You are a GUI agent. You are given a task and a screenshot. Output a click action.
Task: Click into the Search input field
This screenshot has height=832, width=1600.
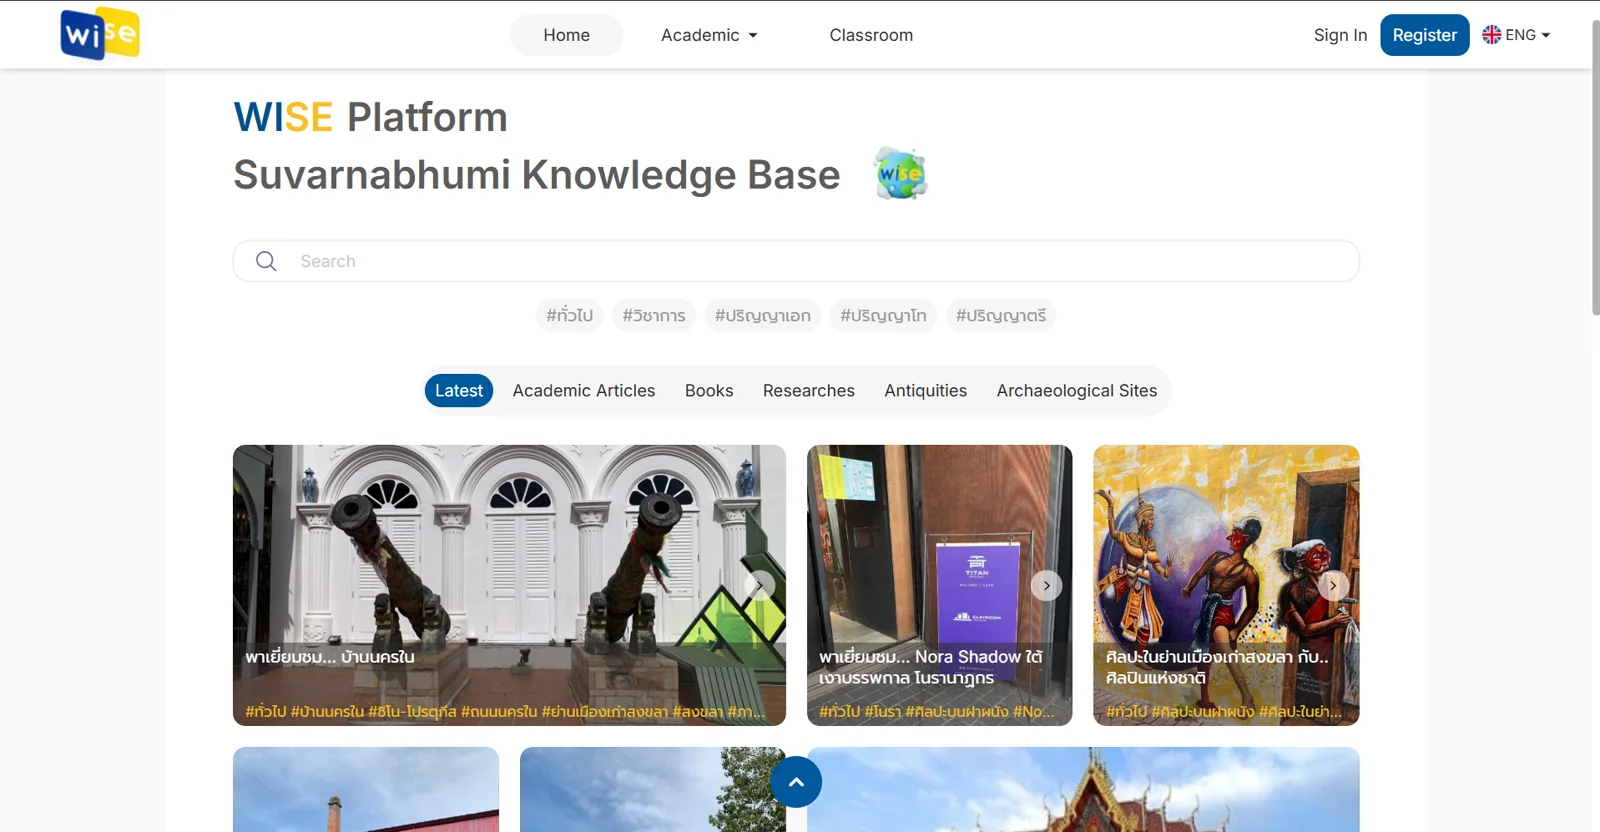[796, 261]
